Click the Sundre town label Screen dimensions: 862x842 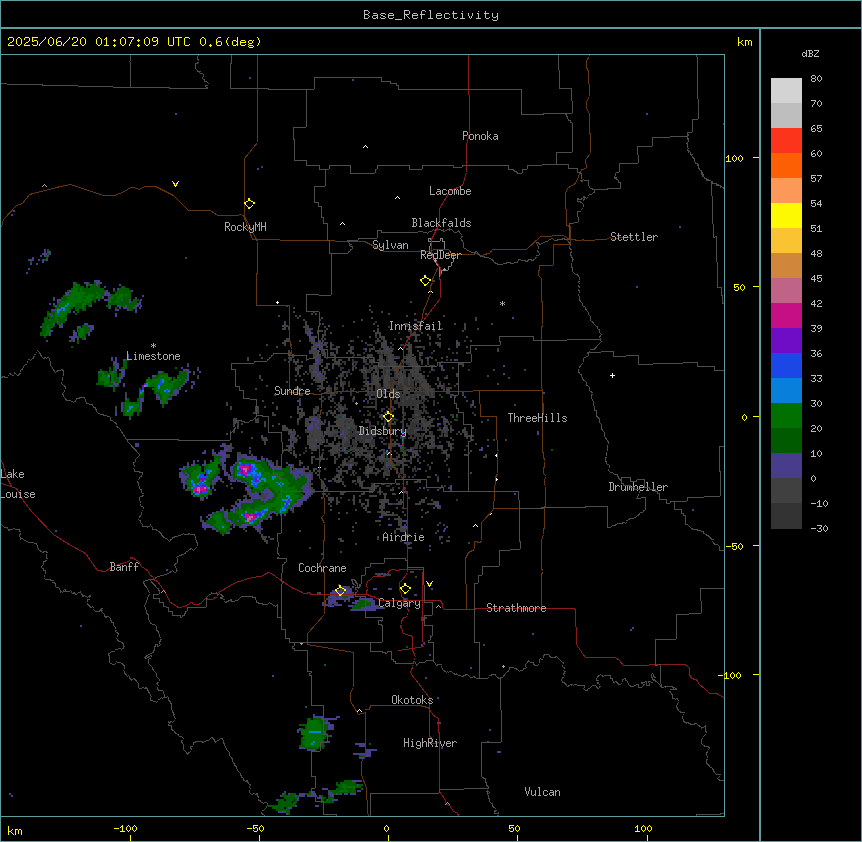tap(292, 391)
